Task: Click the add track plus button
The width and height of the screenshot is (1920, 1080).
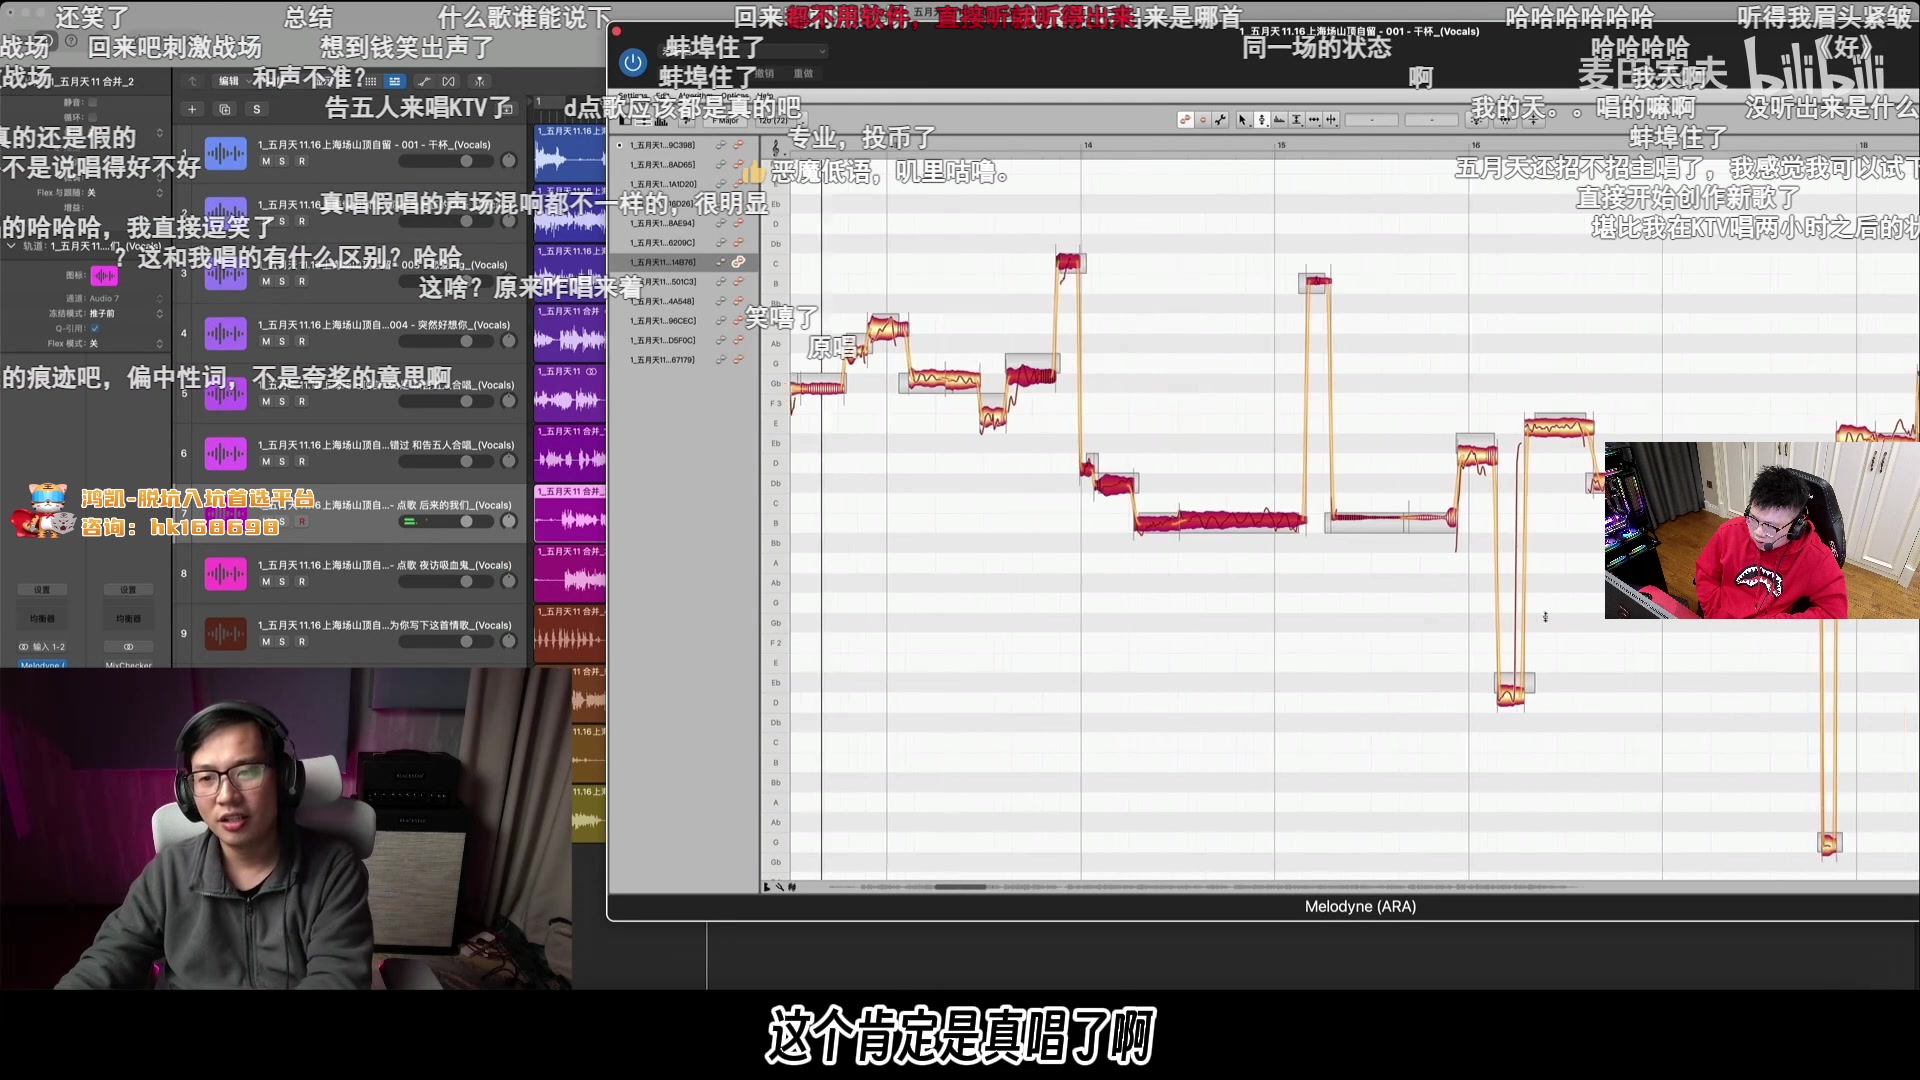Action: coord(192,109)
